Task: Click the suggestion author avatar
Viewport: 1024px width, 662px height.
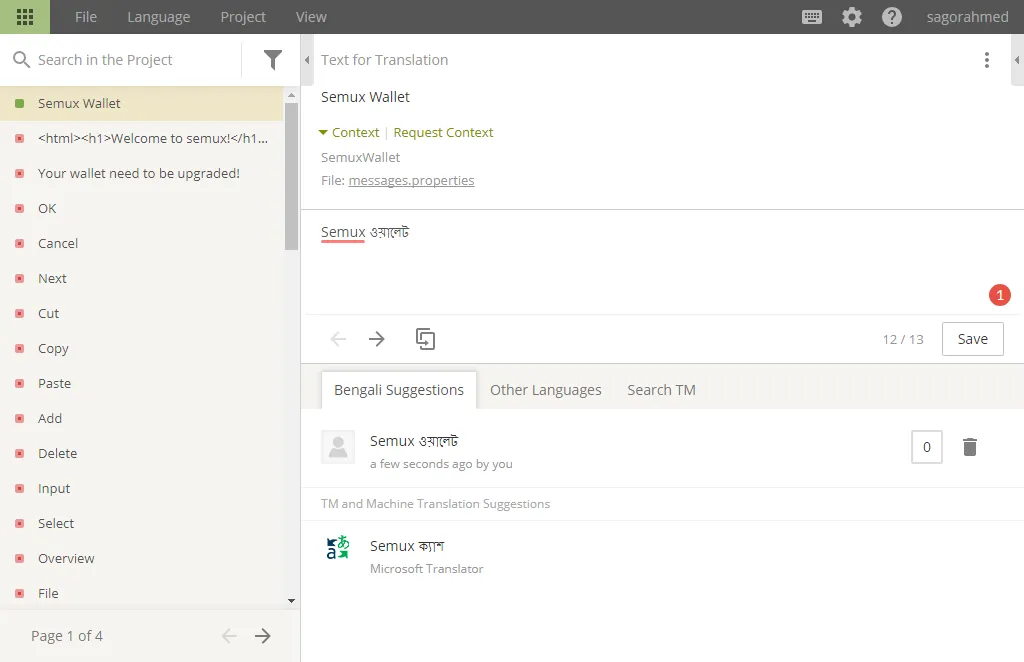Action: (x=338, y=447)
